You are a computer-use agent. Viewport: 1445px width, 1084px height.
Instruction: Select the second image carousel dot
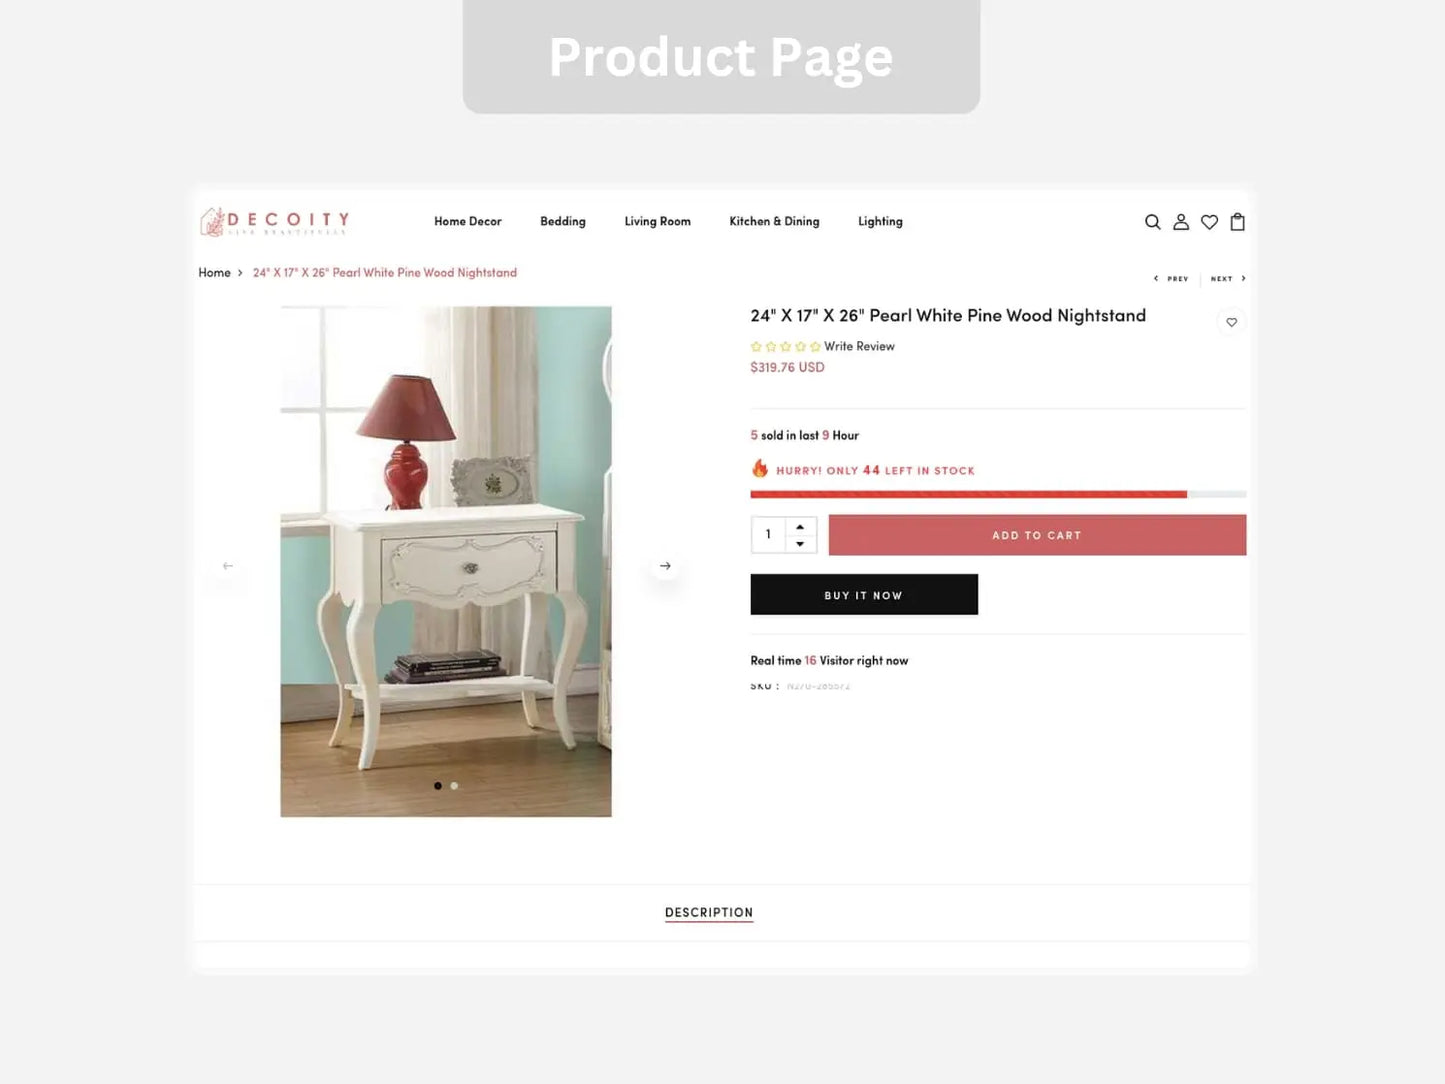click(454, 786)
